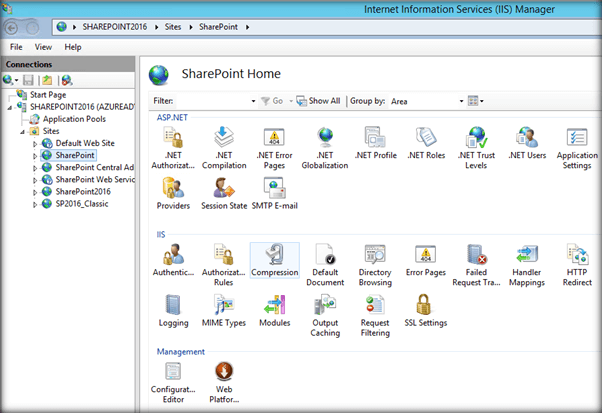Image resolution: width=602 pixels, height=413 pixels.
Task: Collapse the Sites node
Action: (x=22, y=132)
